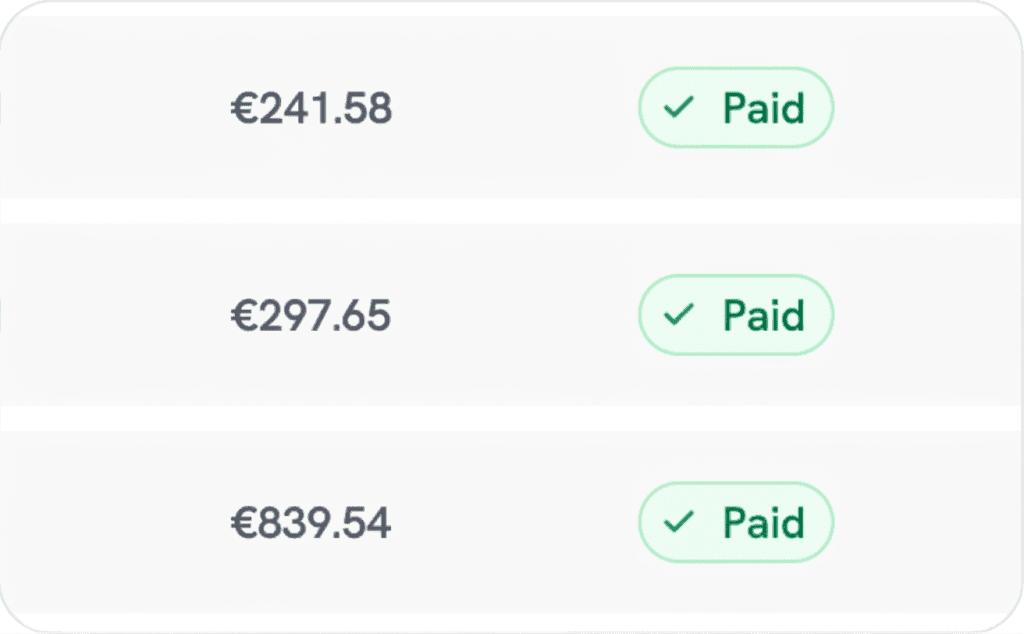Click the euro sign of the €241.58 amount

pos(244,108)
